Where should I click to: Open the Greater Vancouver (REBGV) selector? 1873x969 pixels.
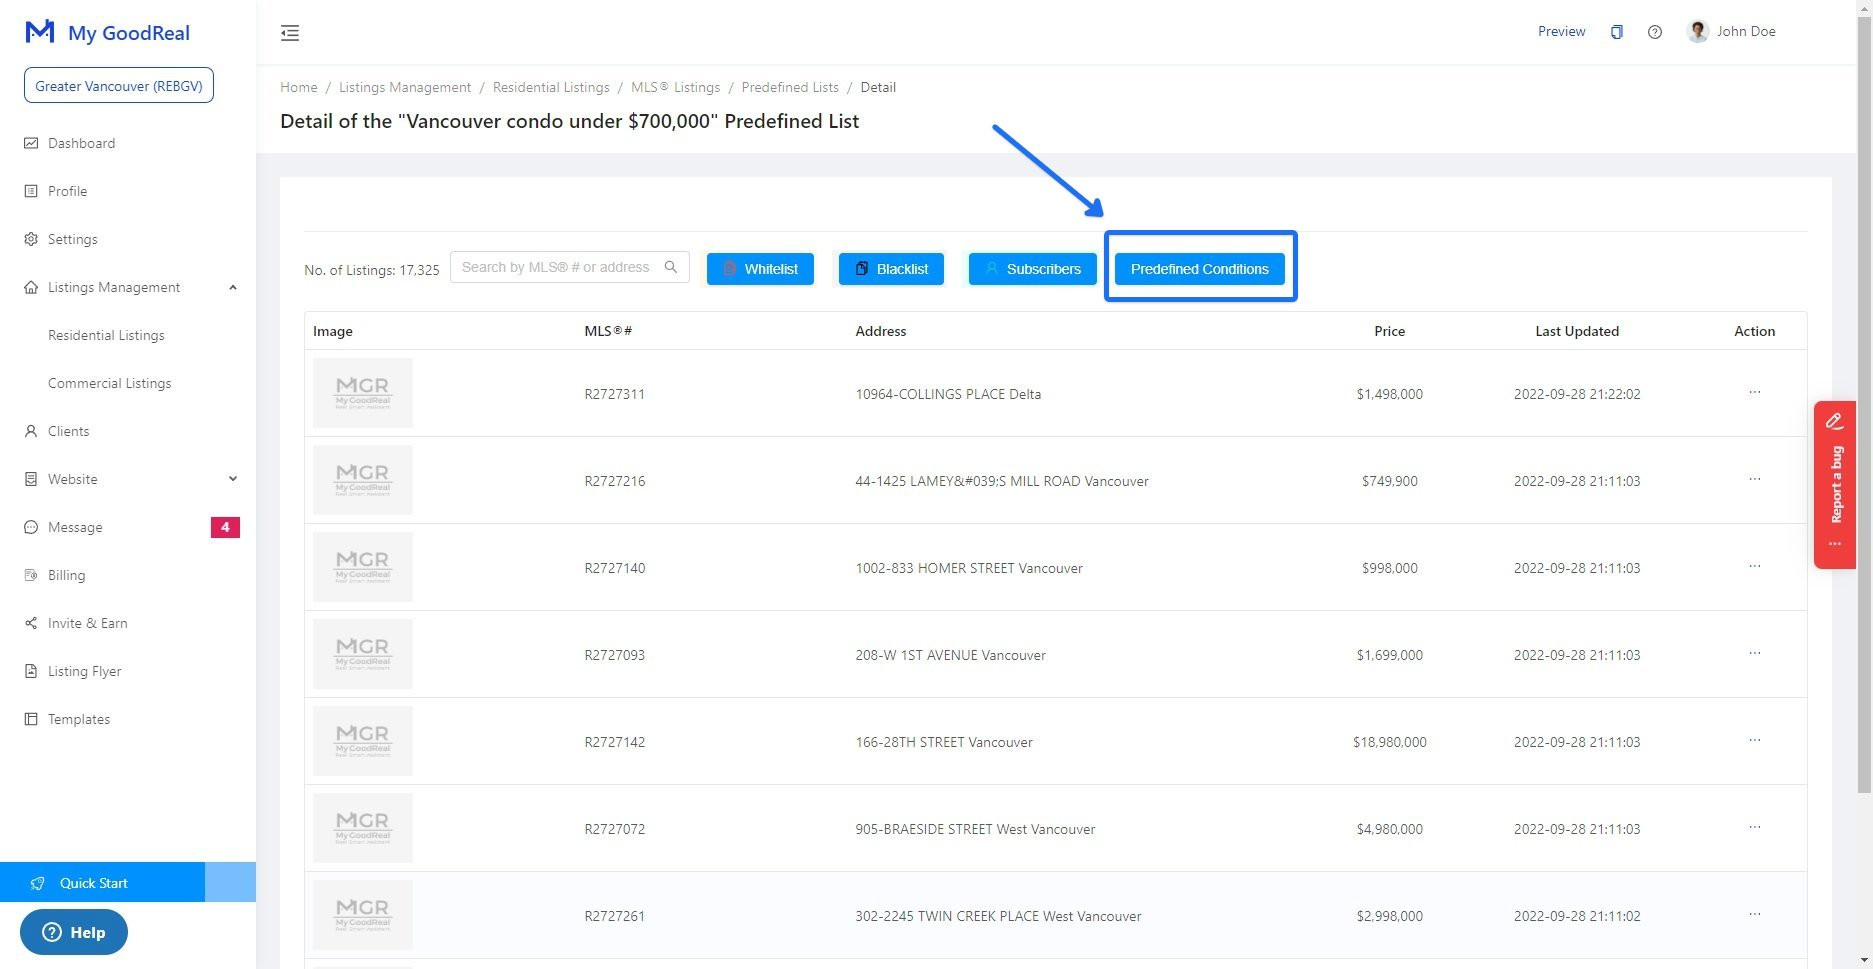(x=118, y=86)
